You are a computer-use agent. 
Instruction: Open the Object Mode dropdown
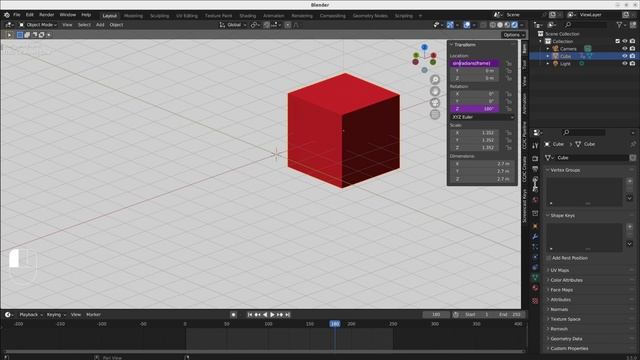click(38, 25)
